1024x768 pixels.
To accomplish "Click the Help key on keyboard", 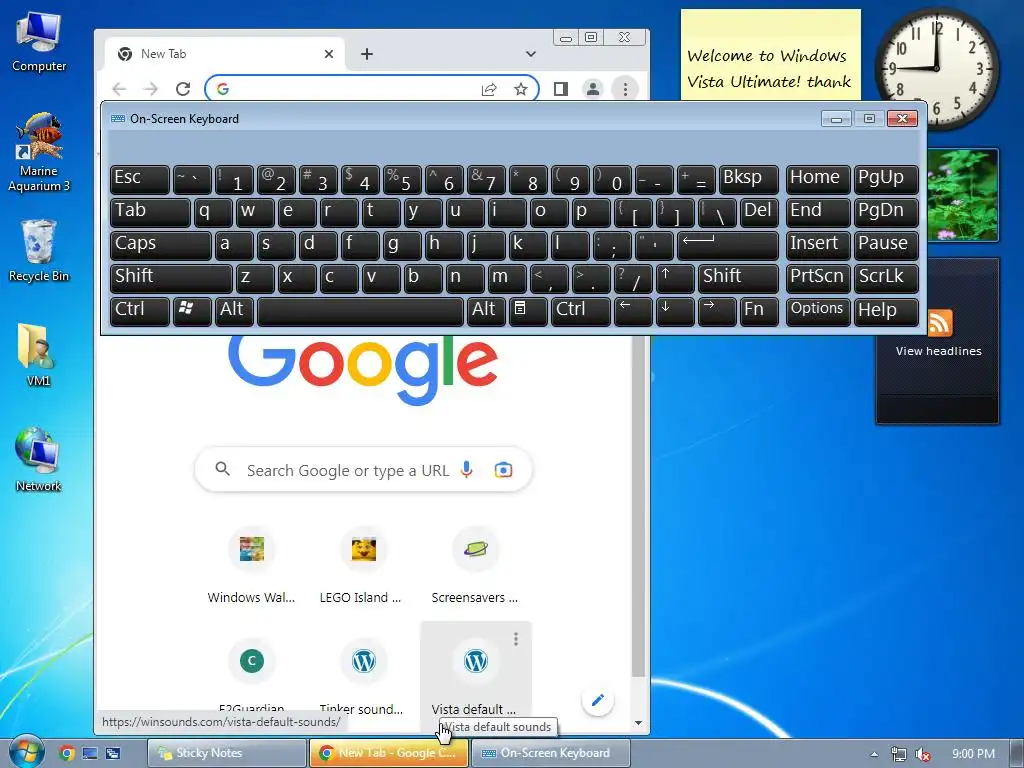I will click(886, 311).
